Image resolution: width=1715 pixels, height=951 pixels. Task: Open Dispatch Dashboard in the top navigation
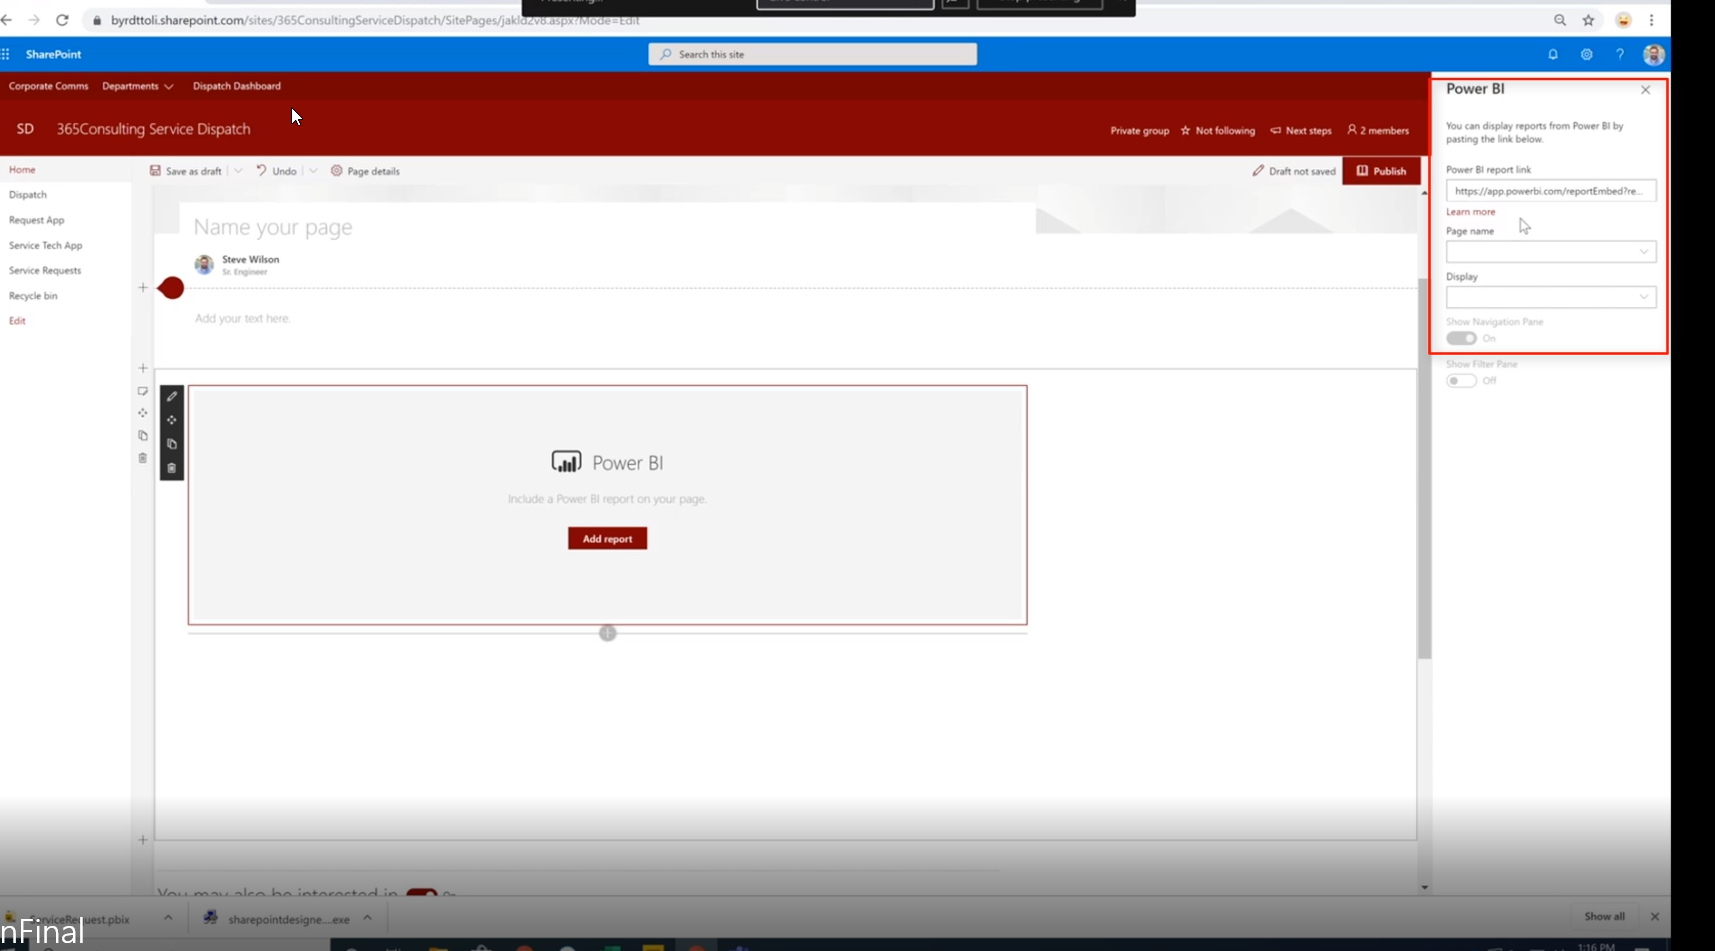237,86
